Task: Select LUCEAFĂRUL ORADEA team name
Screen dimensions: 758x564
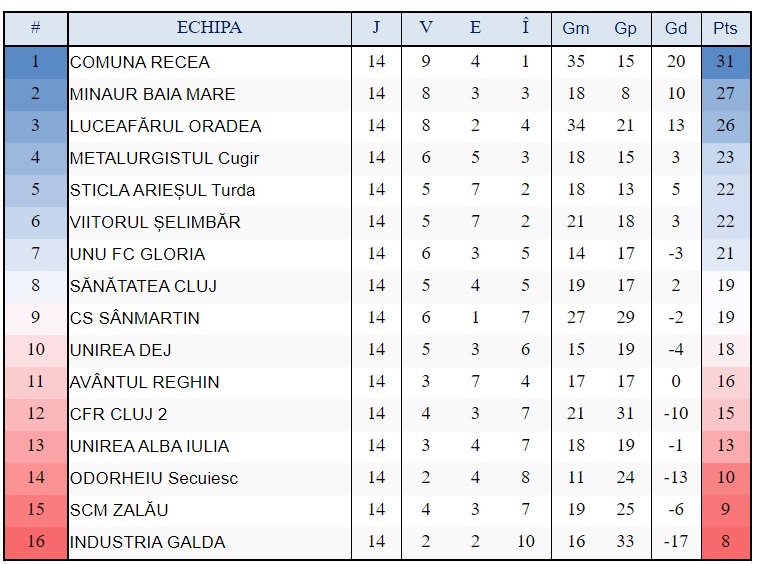Action: (x=165, y=126)
